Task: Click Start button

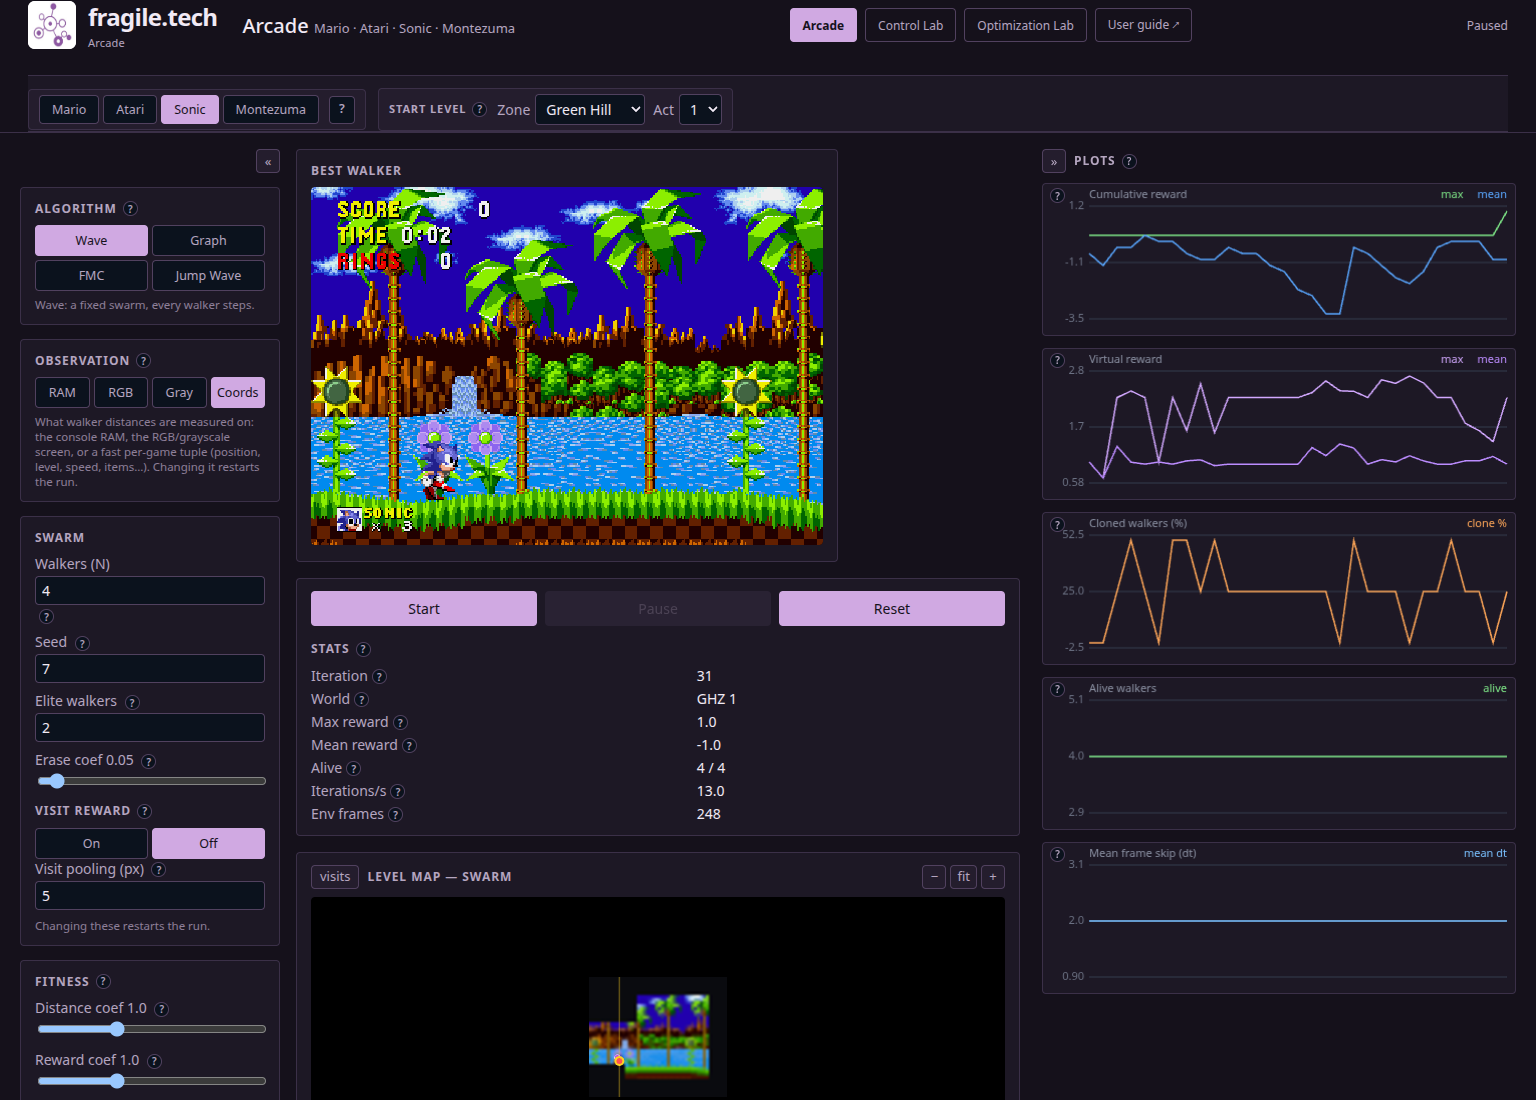Action: [424, 608]
